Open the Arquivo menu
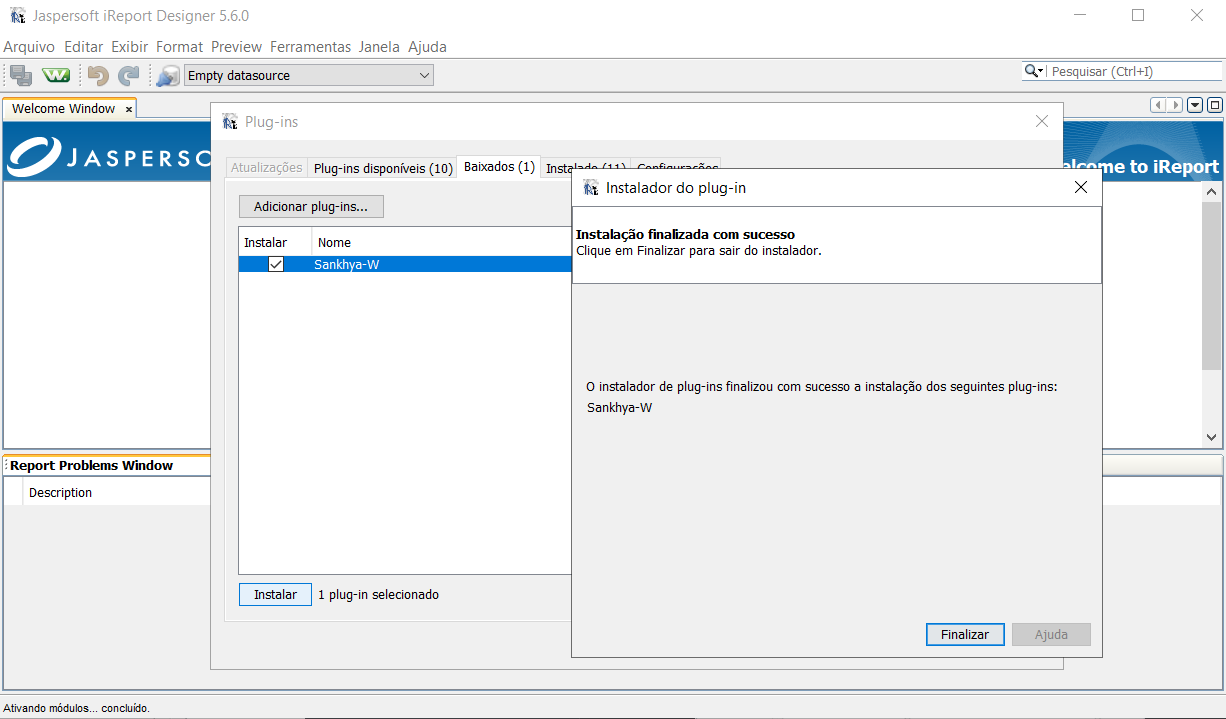 pos(29,47)
